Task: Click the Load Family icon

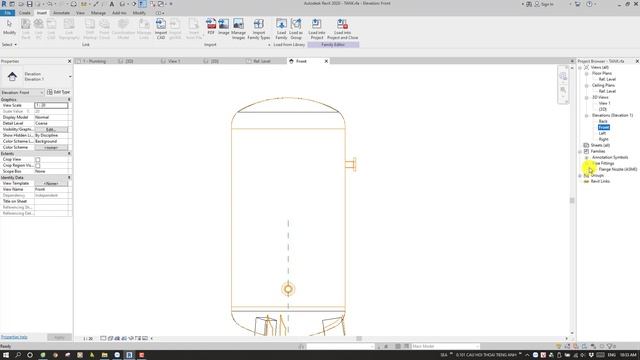Action: (x=281, y=29)
